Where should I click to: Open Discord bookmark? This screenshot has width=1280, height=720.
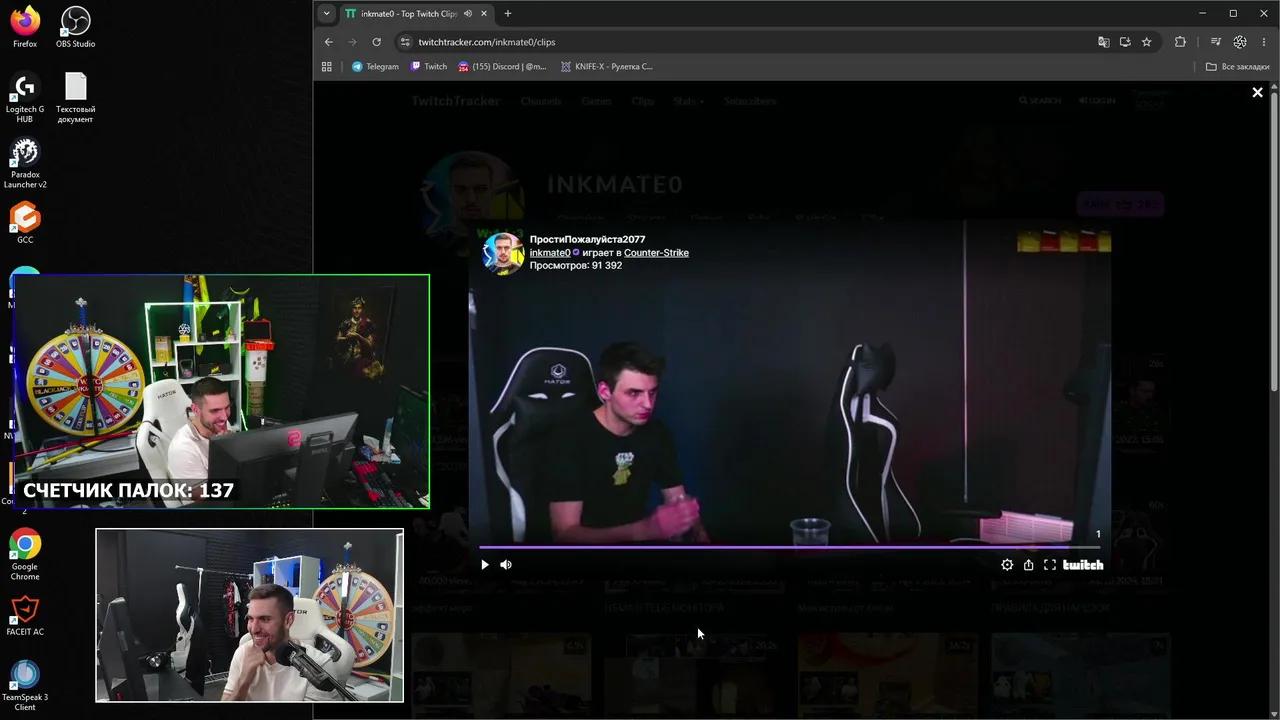(502, 67)
